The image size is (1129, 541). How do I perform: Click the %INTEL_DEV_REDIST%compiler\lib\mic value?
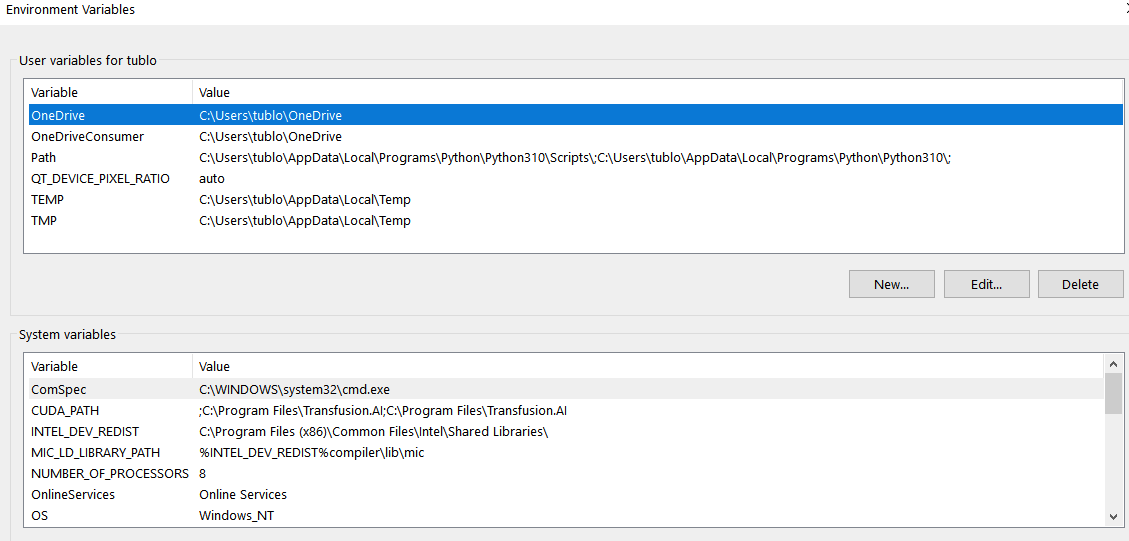312,452
